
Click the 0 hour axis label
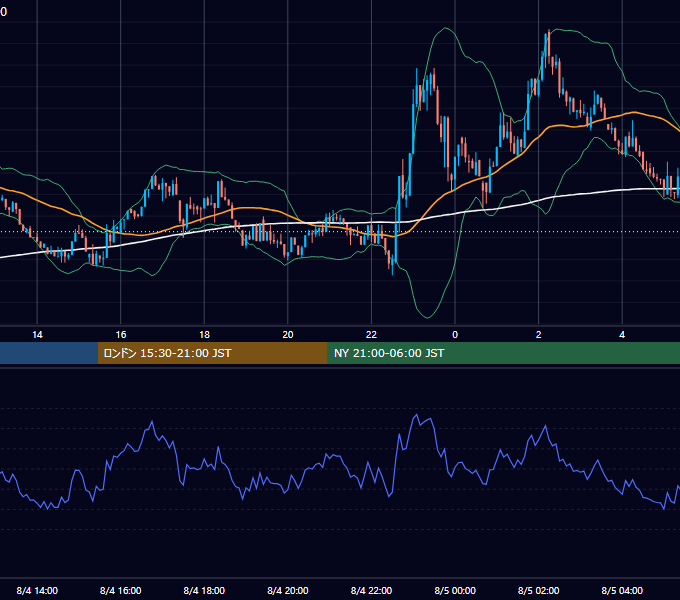click(455, 335)
